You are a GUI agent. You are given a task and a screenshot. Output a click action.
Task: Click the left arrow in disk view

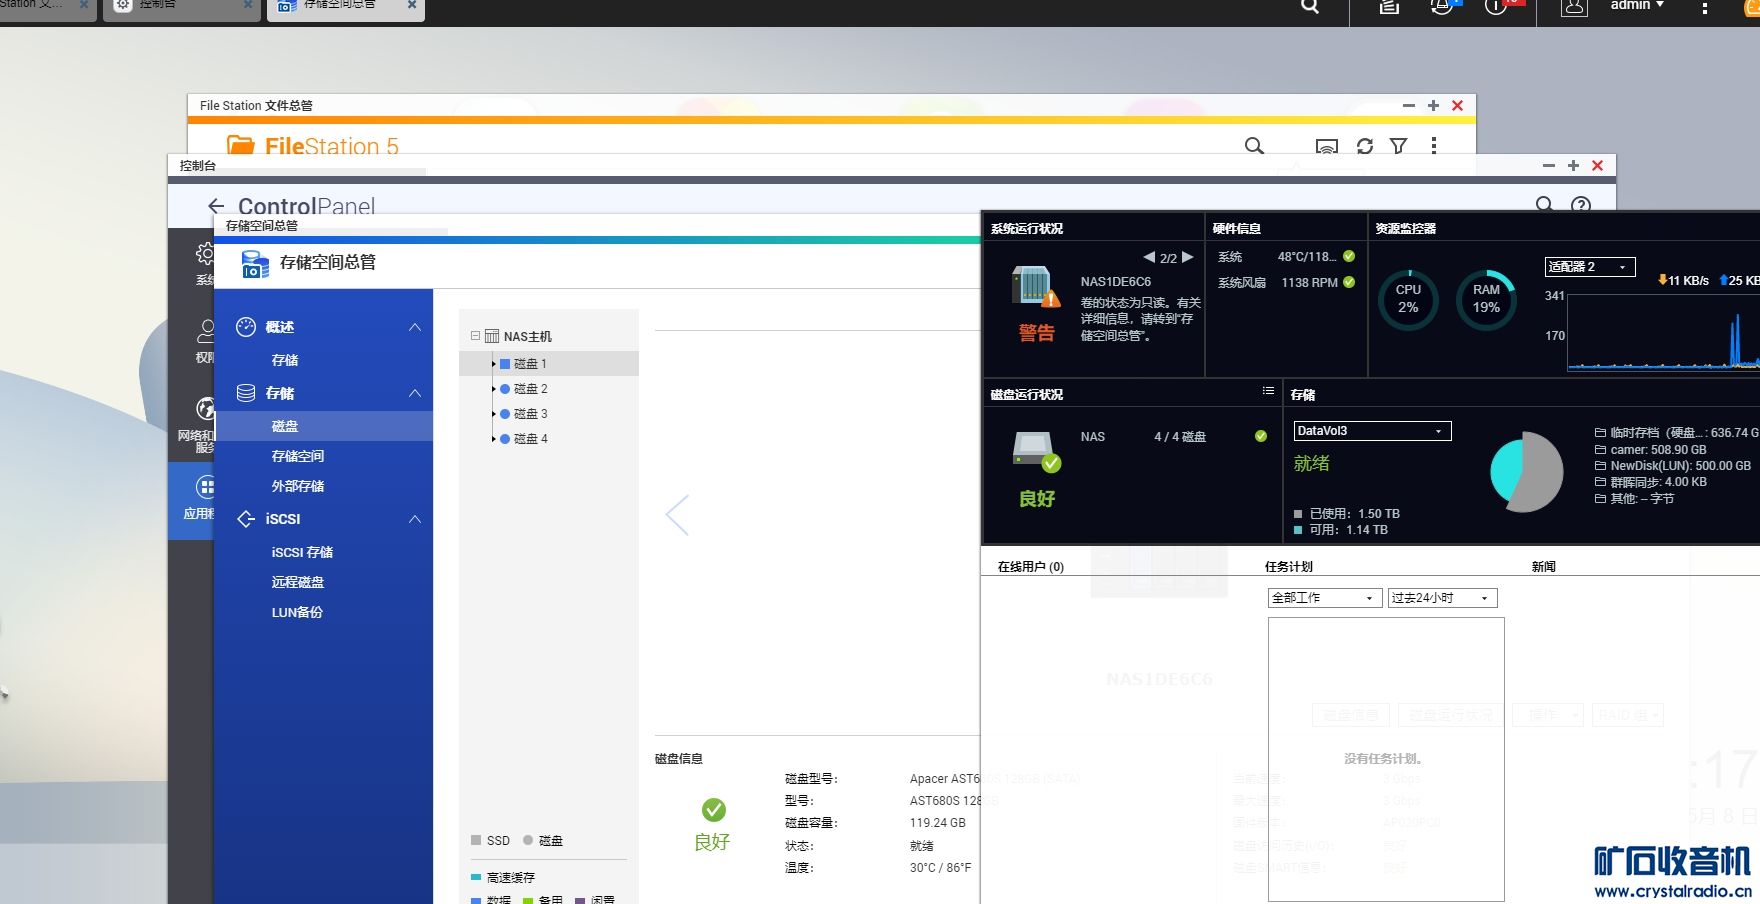point(678,515)
